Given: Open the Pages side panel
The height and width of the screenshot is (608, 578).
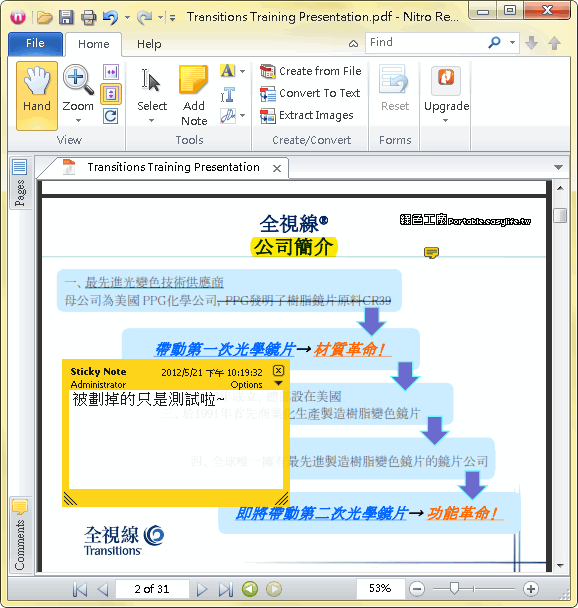Looking at the screenshot, I should point(19,183).
